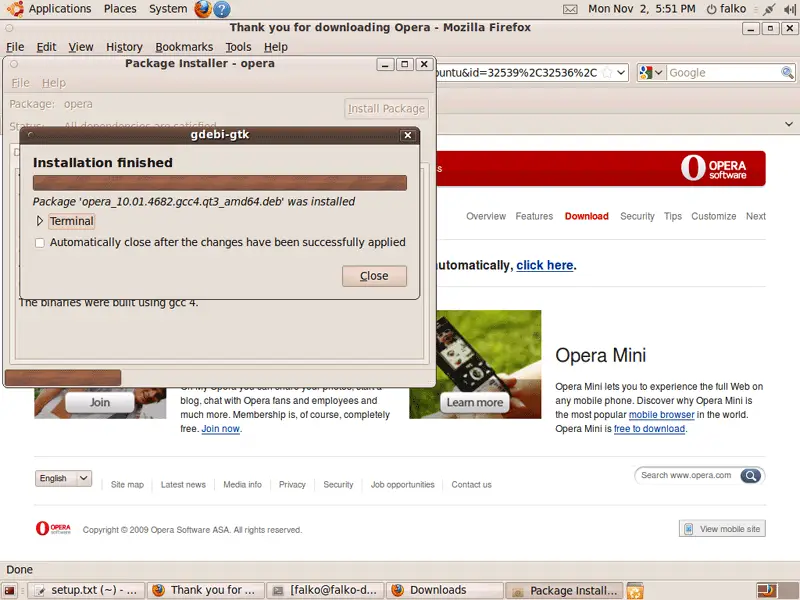Click the Learn more button
This screenshot has height=600, width=800.
coord(474,403)
